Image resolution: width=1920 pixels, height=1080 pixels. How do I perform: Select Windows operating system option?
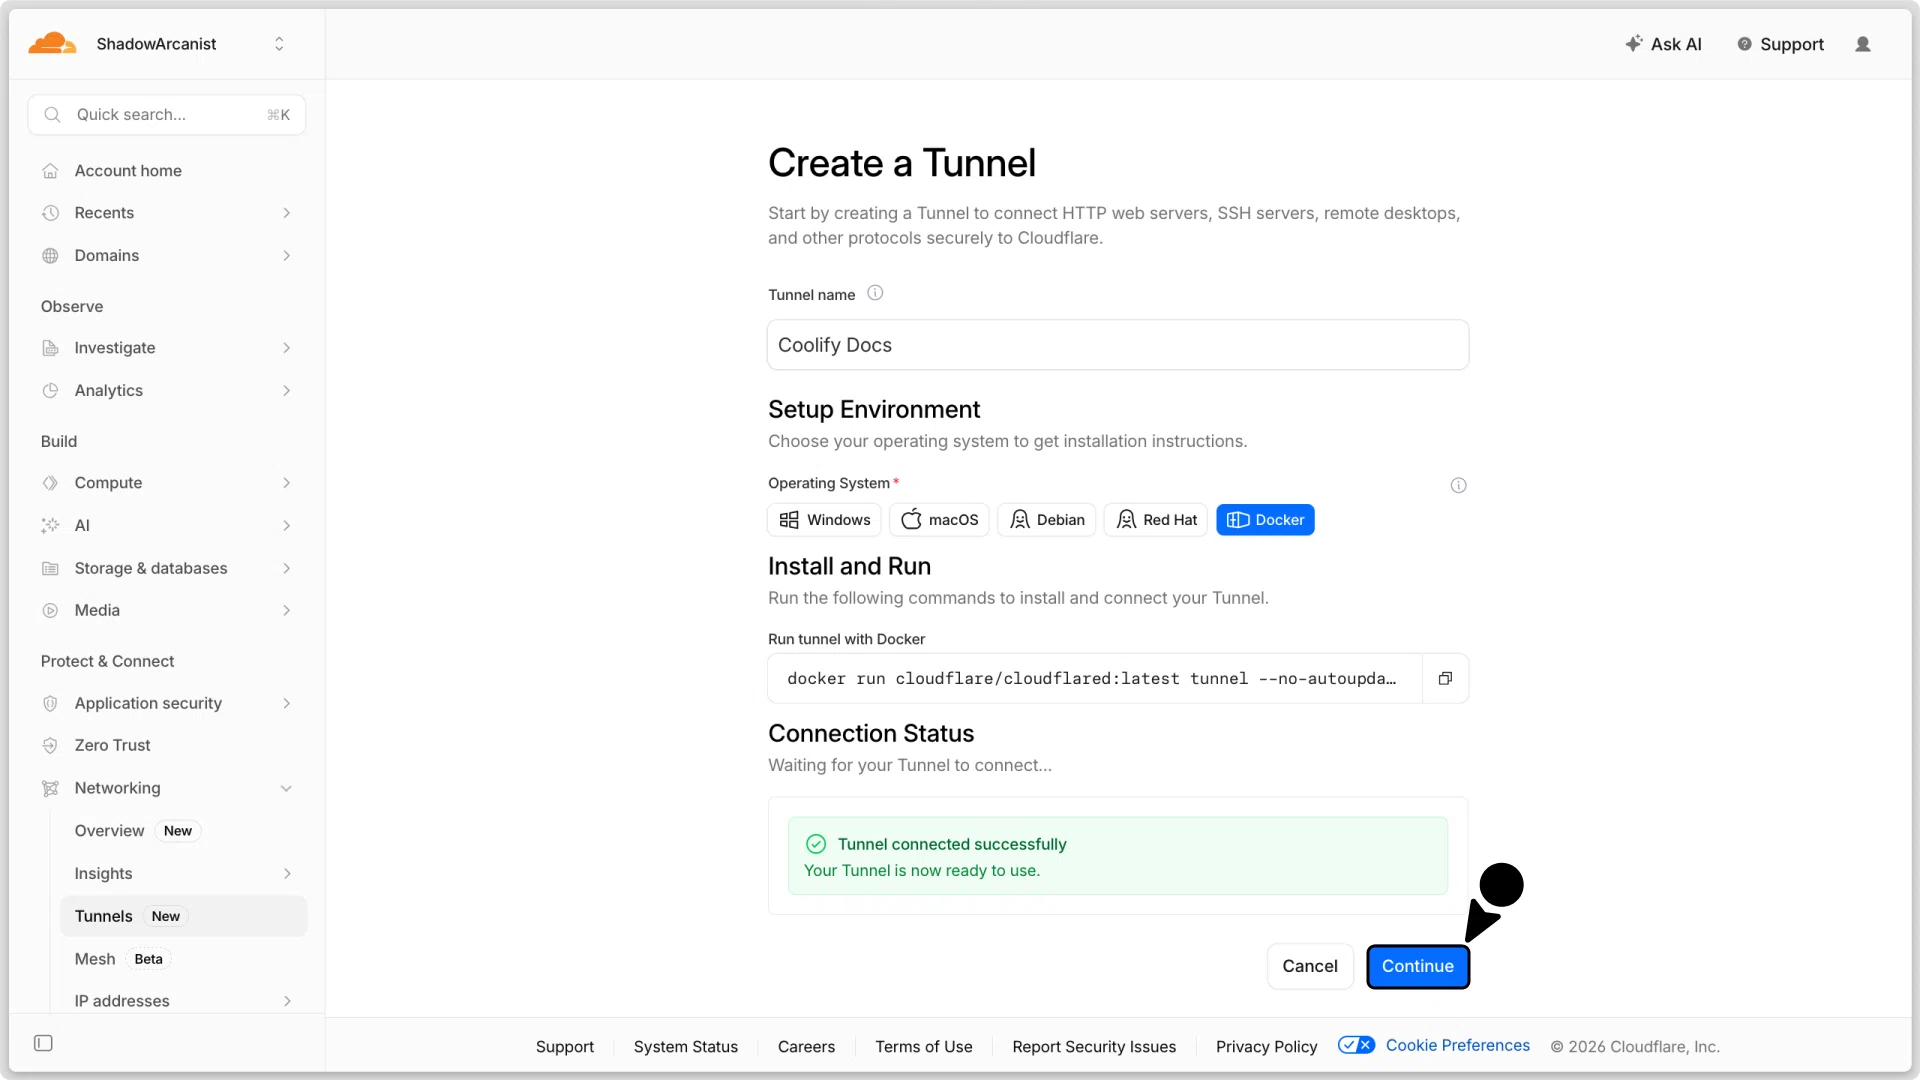click(x=824, y=520)
